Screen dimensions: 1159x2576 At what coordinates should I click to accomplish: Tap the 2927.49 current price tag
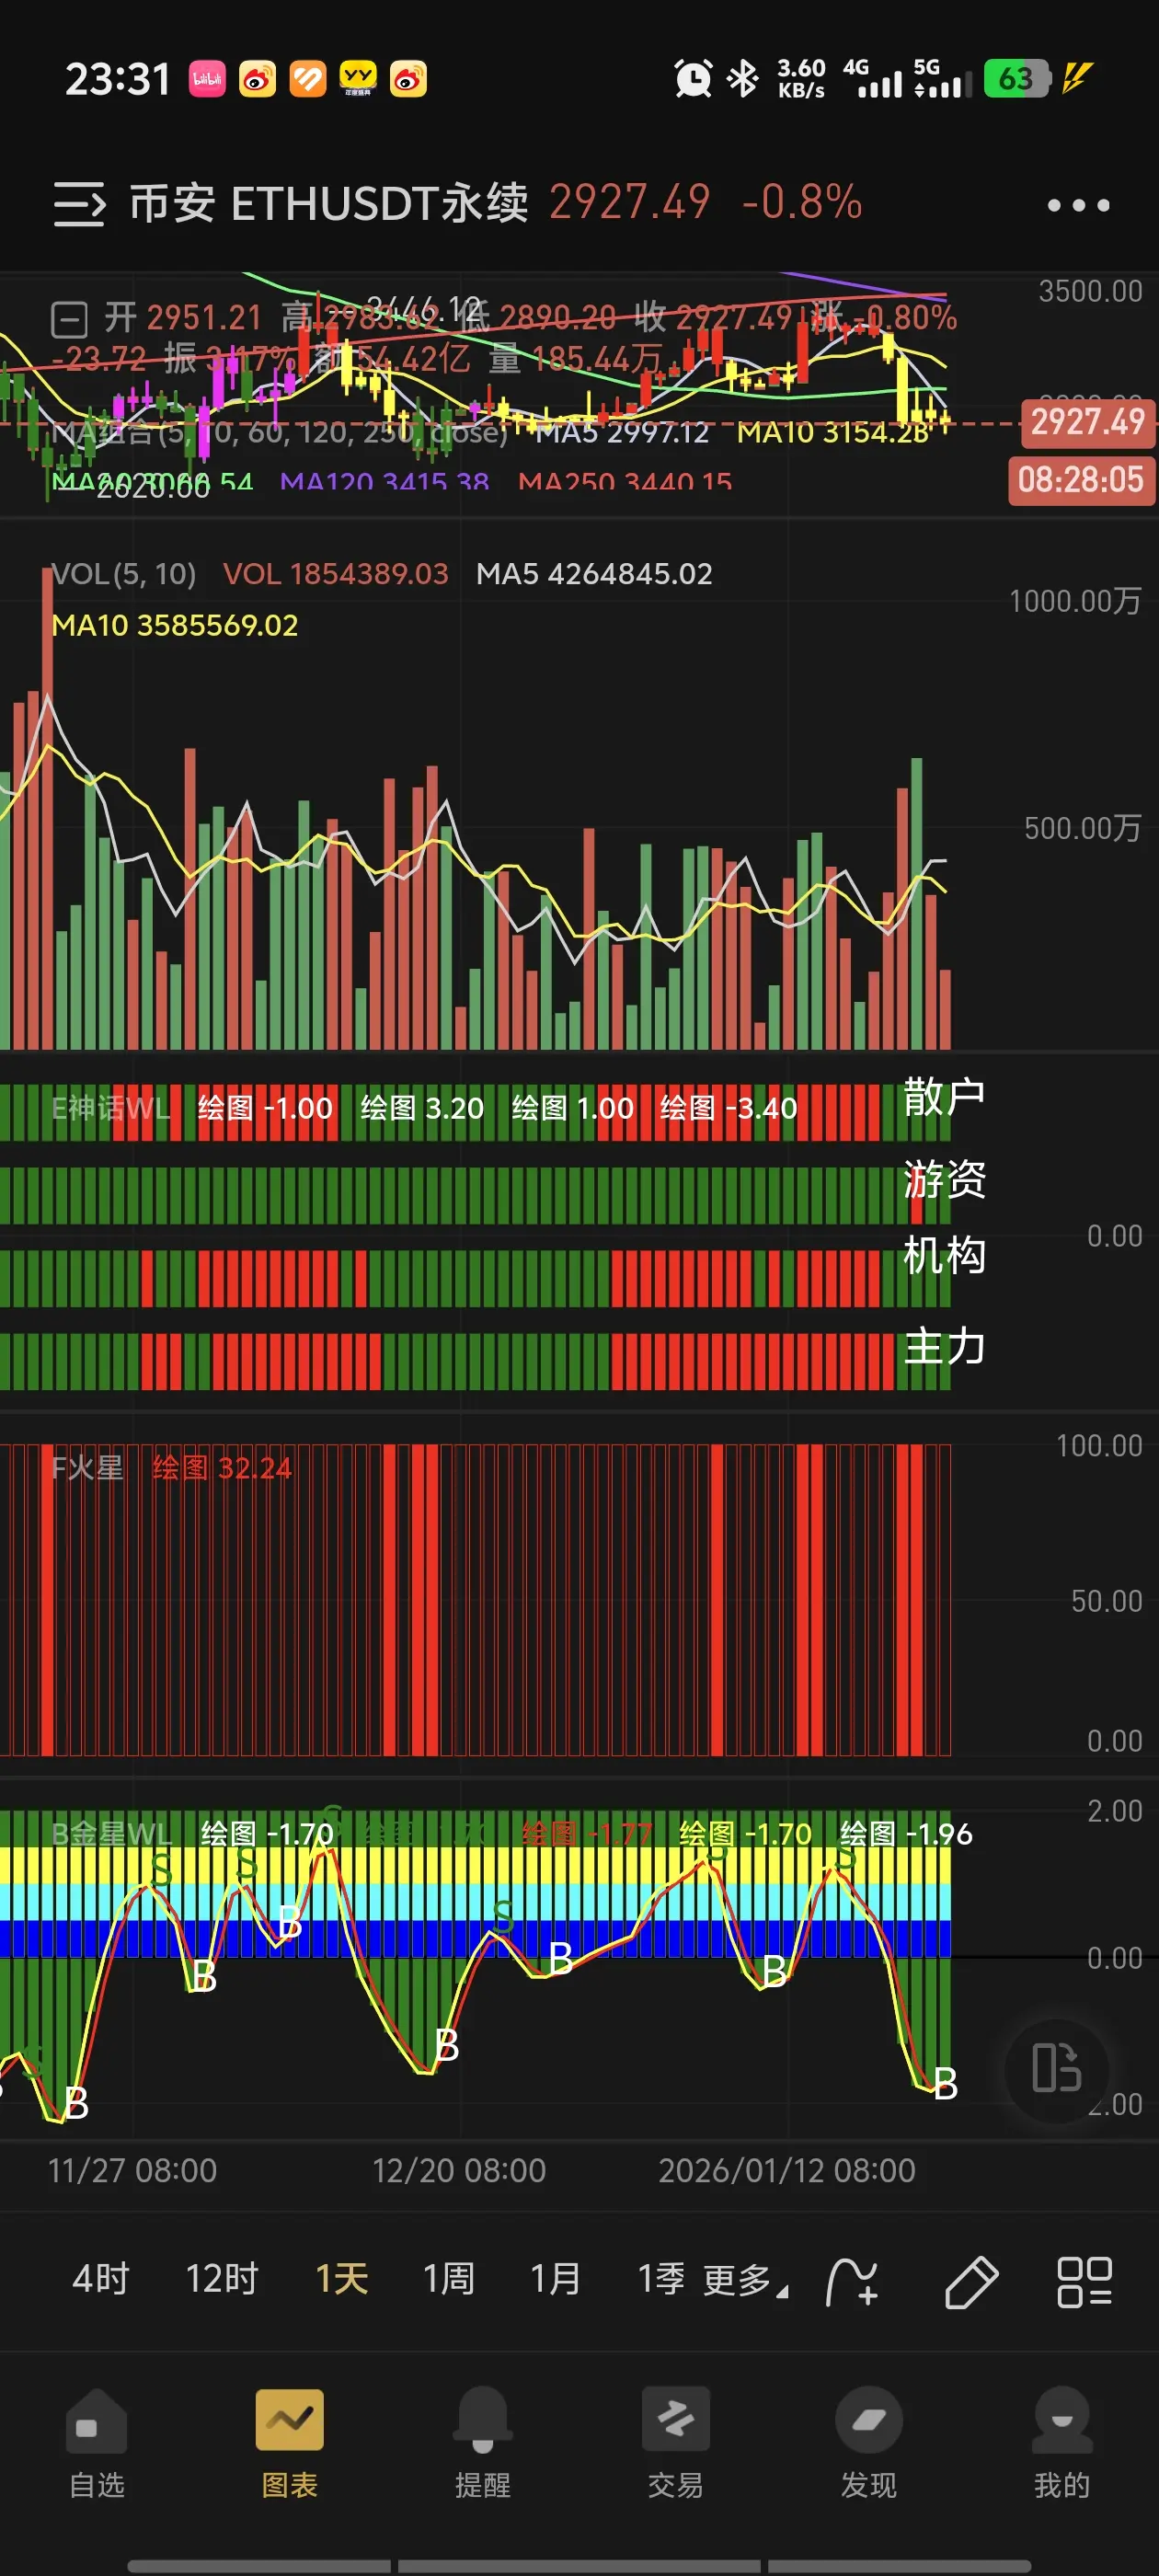[x=1087, y=422]
